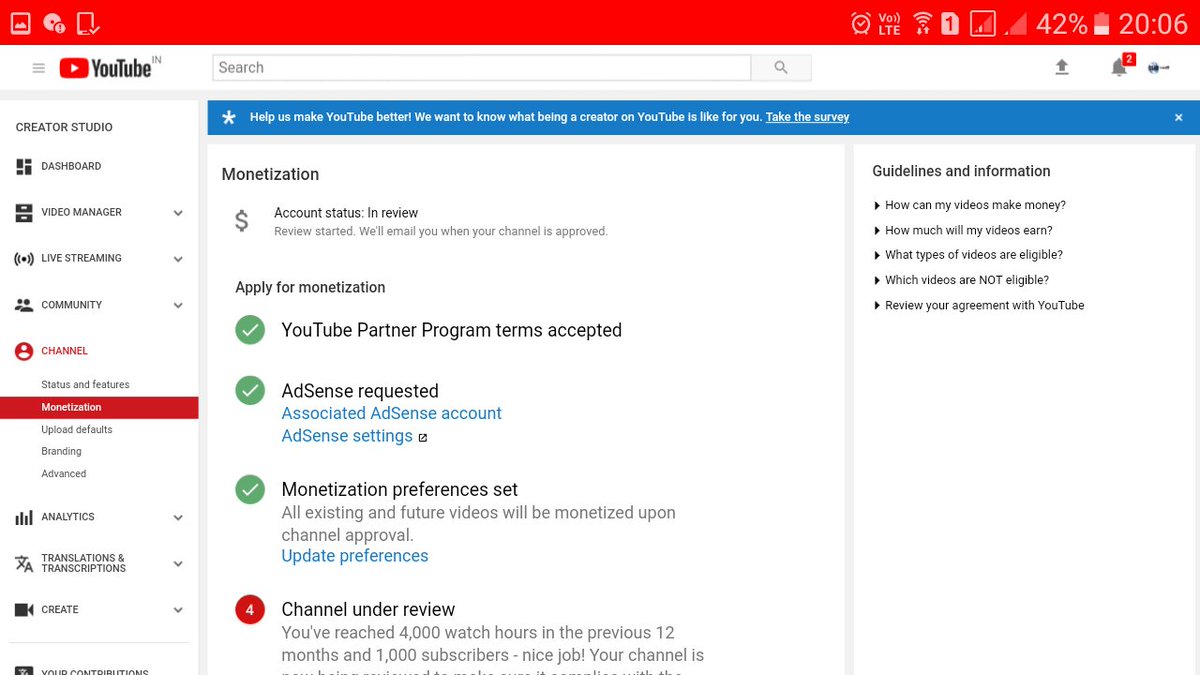Click the 'Take the survey' link
The width and height of the screenshot is (1200, 675).
(807, 117)
